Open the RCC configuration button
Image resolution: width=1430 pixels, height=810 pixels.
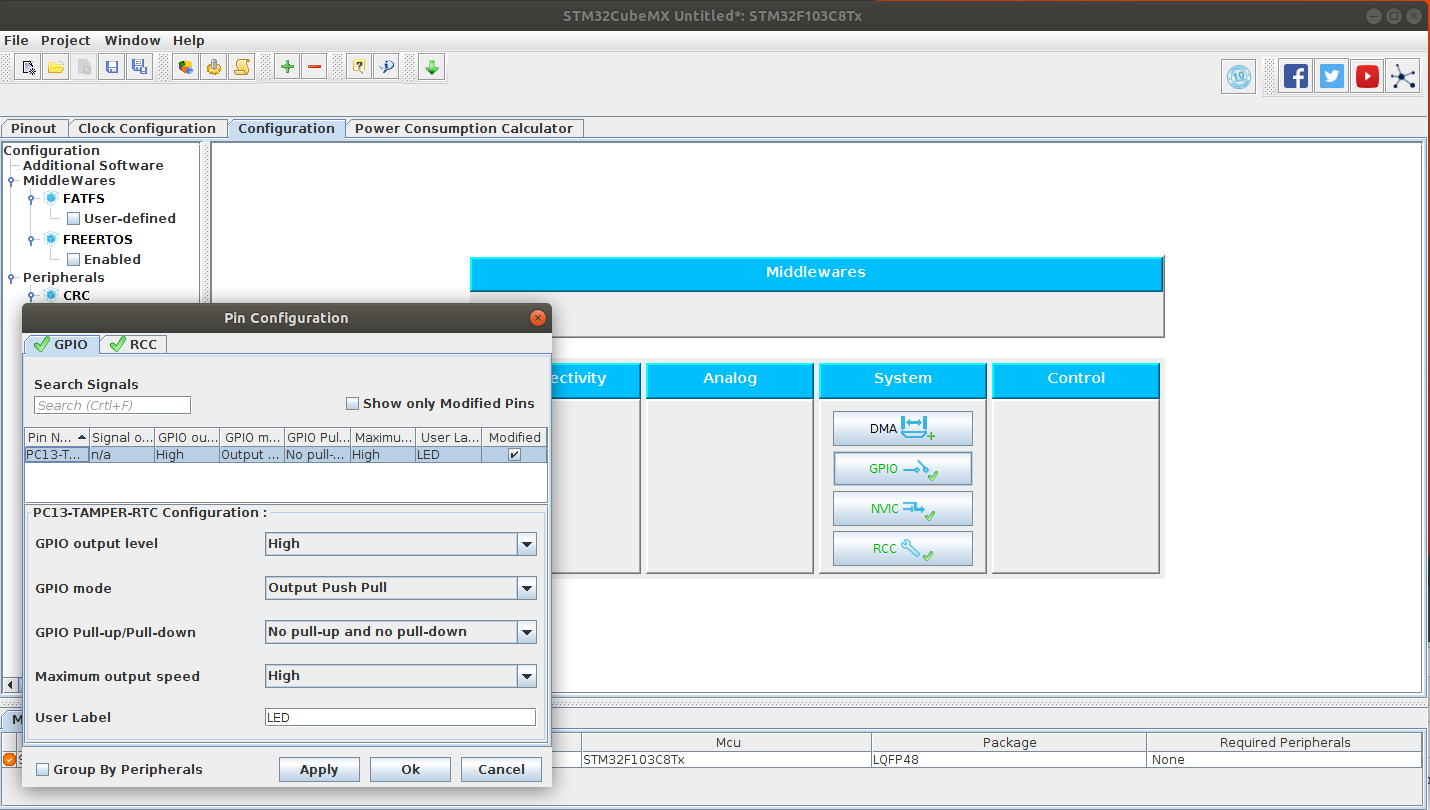point(903,548)
